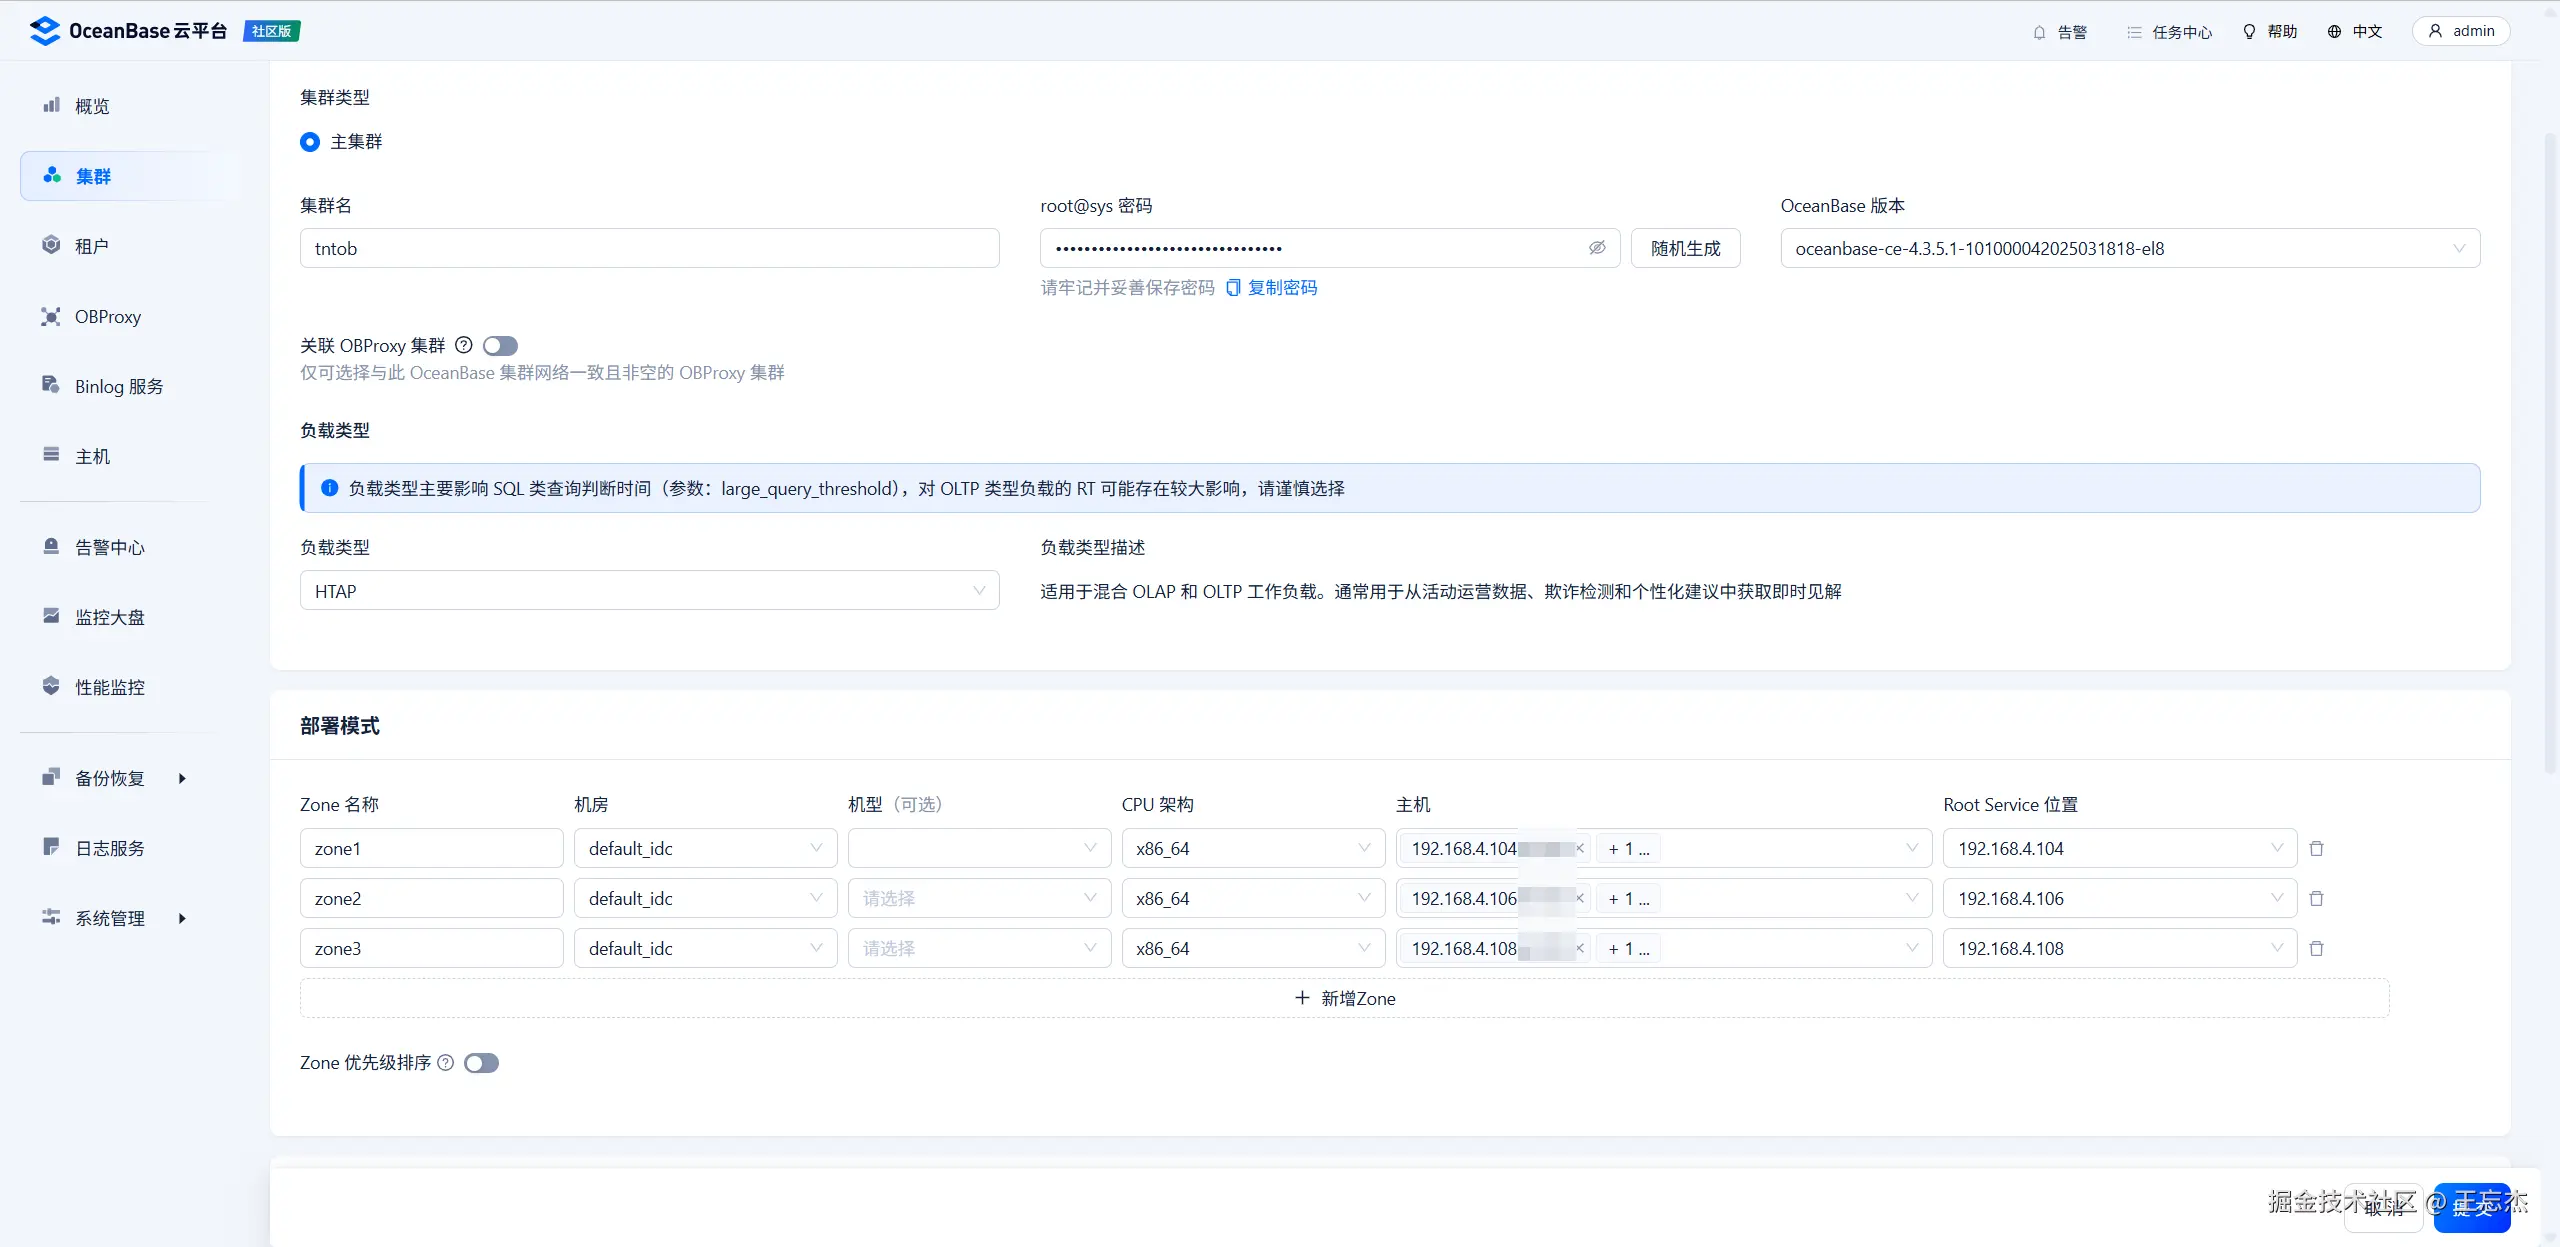Select the primary cluster radio button
This screenshot has width=2560, height=1247.
310,142
